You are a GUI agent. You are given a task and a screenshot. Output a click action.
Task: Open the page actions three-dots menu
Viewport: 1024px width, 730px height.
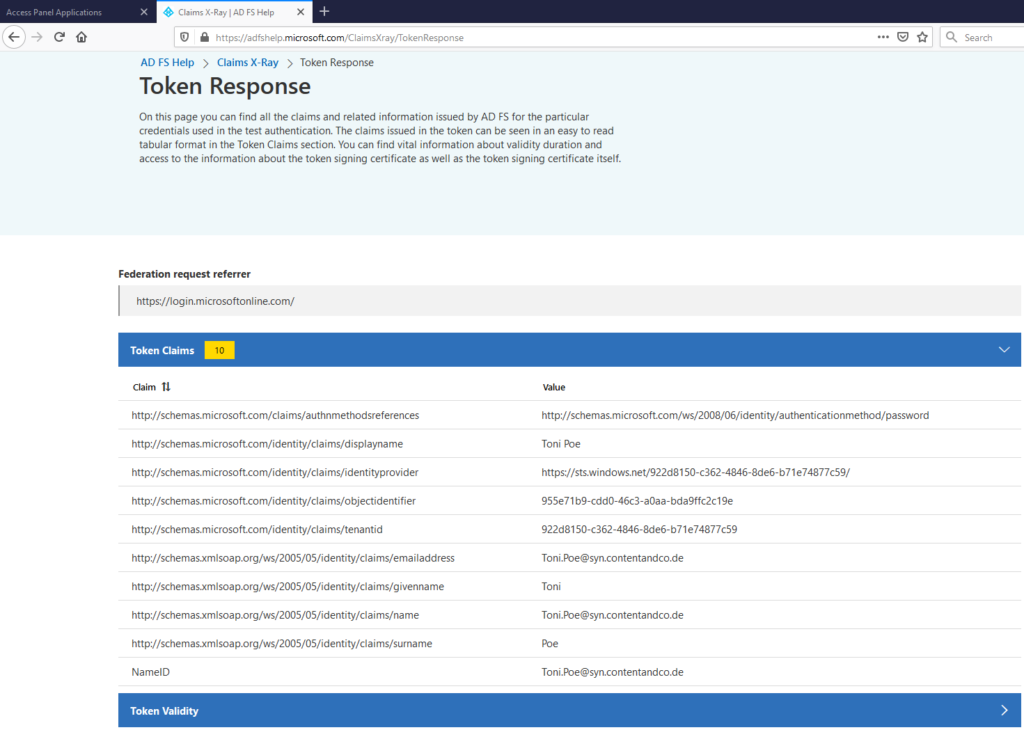[883, 37]
